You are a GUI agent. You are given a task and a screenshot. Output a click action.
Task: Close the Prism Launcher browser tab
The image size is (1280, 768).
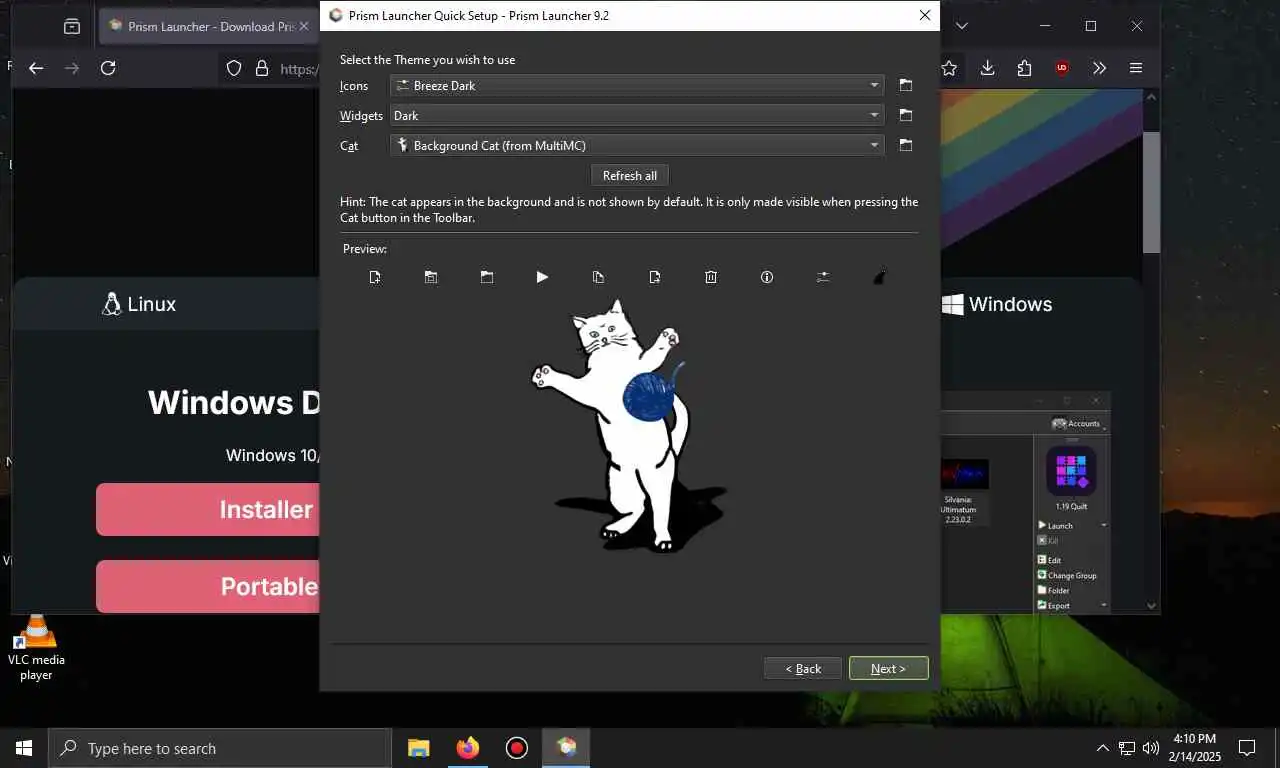point(304,26)
